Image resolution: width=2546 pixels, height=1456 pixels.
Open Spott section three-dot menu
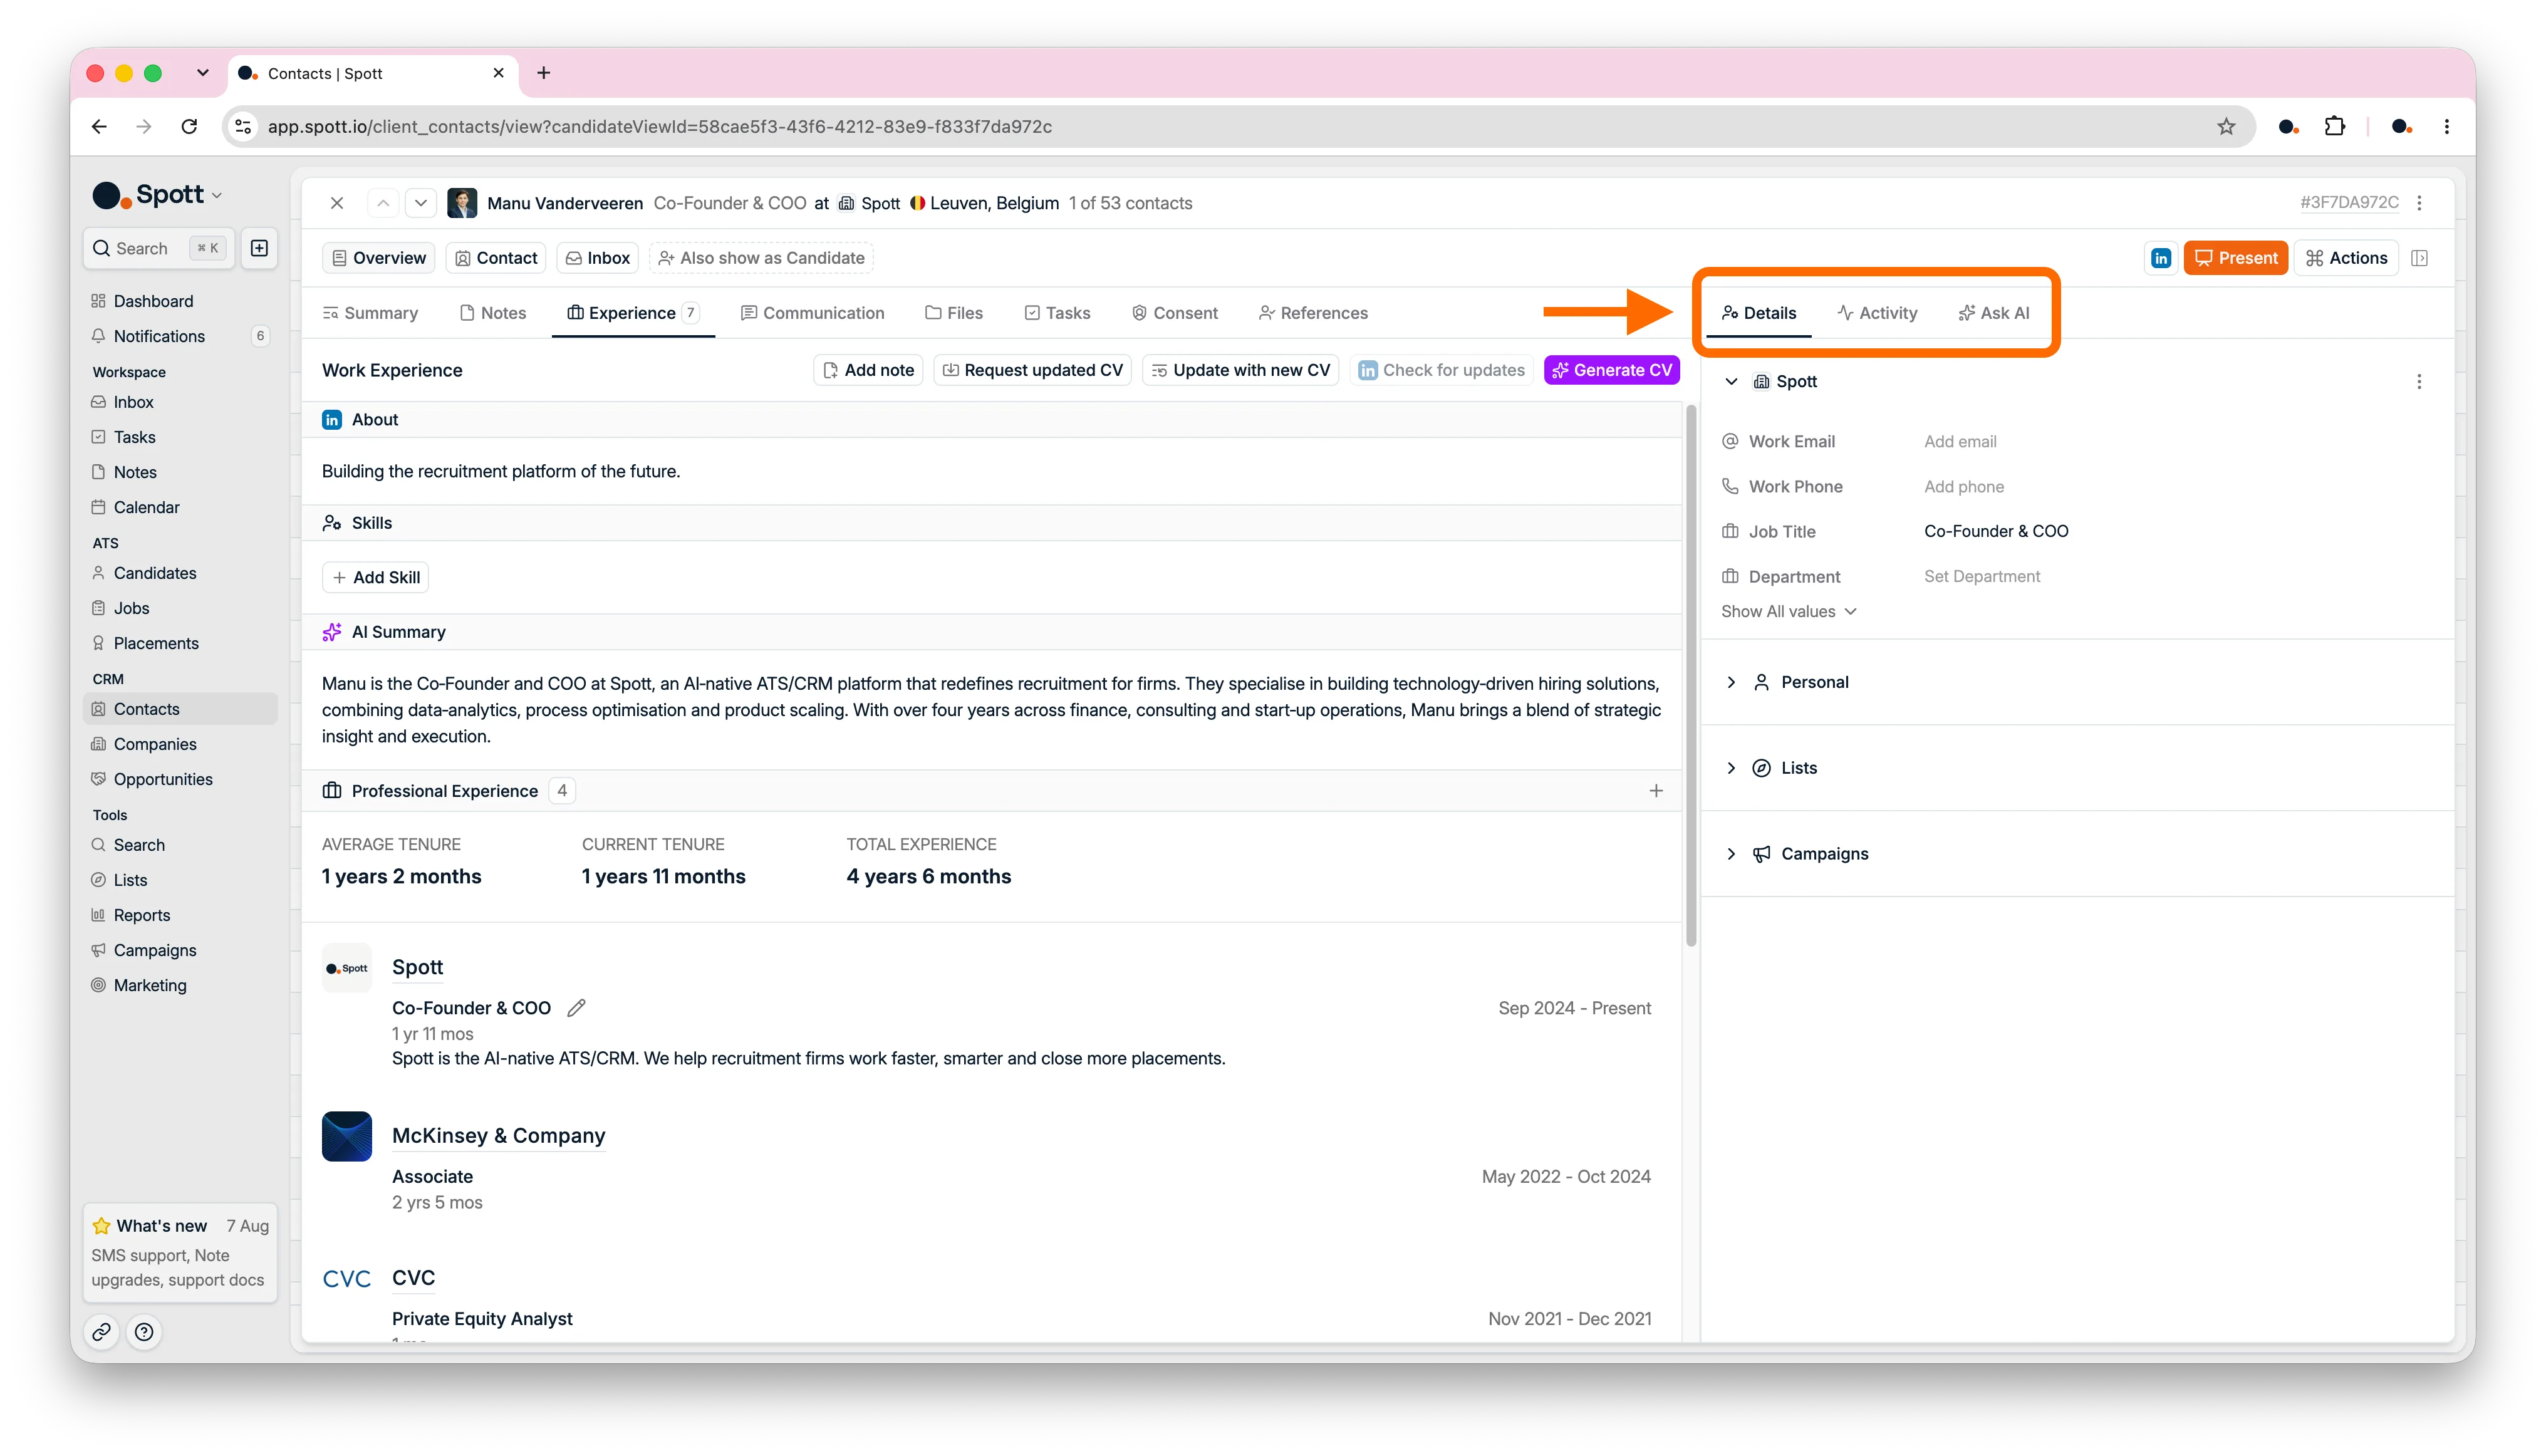[2419, 382]
